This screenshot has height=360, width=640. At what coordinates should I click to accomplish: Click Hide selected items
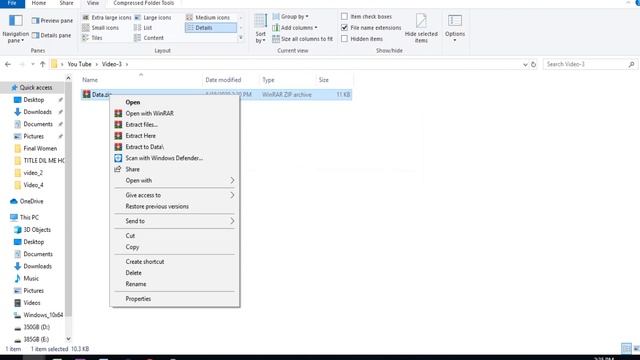point(421,28)
